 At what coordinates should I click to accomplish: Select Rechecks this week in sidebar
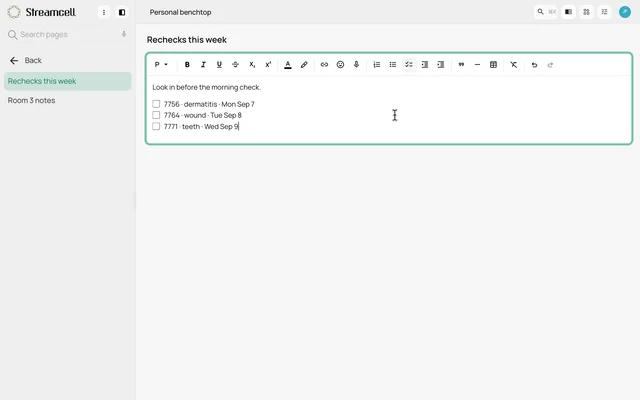pos(68,81)
